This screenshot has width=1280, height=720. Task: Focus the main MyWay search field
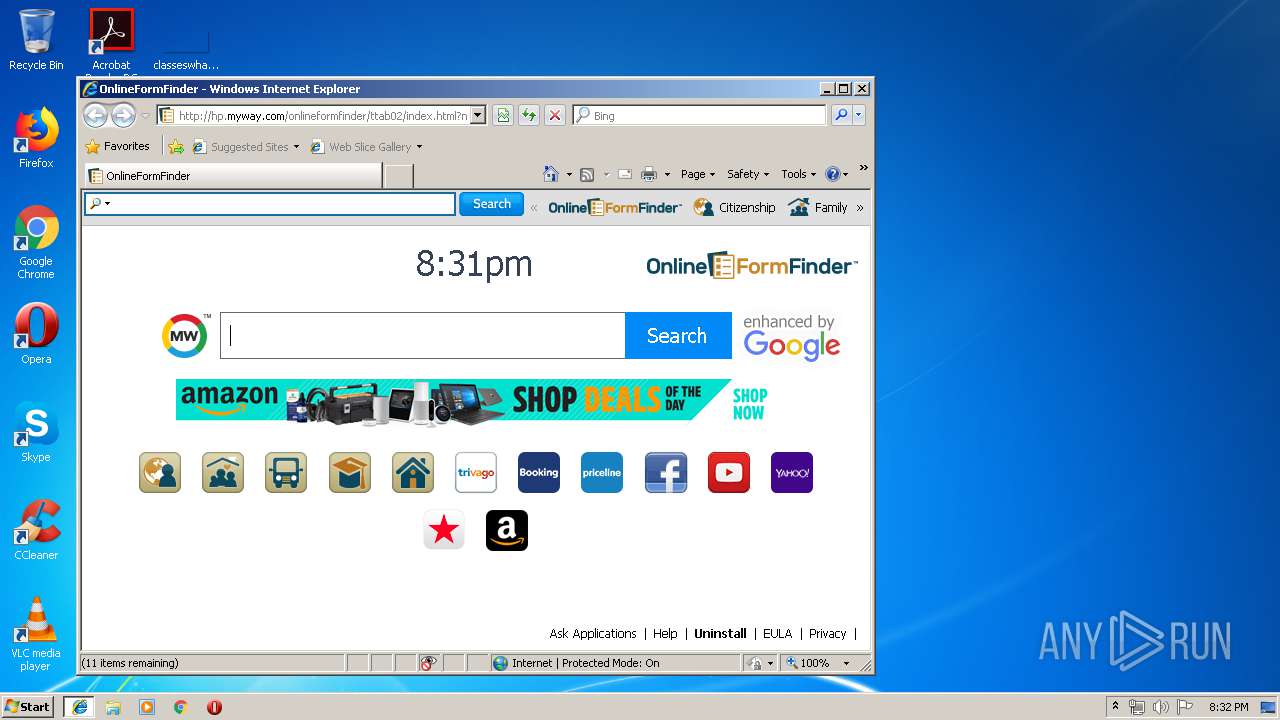(422, 336)
